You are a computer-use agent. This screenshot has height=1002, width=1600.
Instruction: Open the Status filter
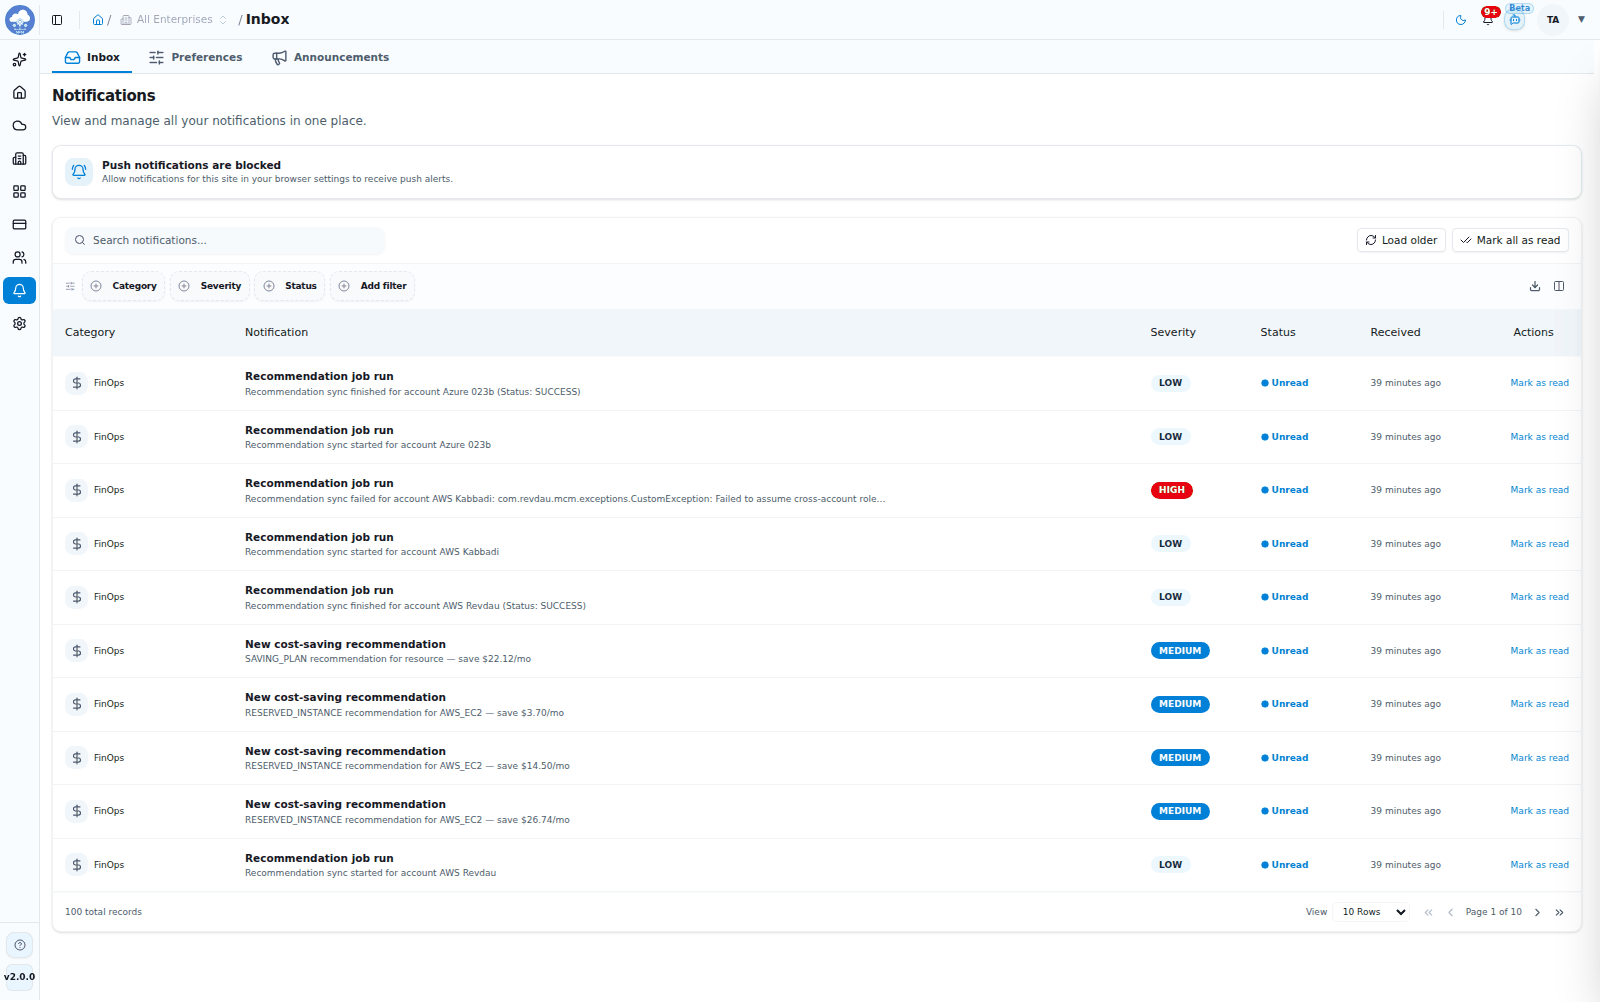[x=290, y=286]
